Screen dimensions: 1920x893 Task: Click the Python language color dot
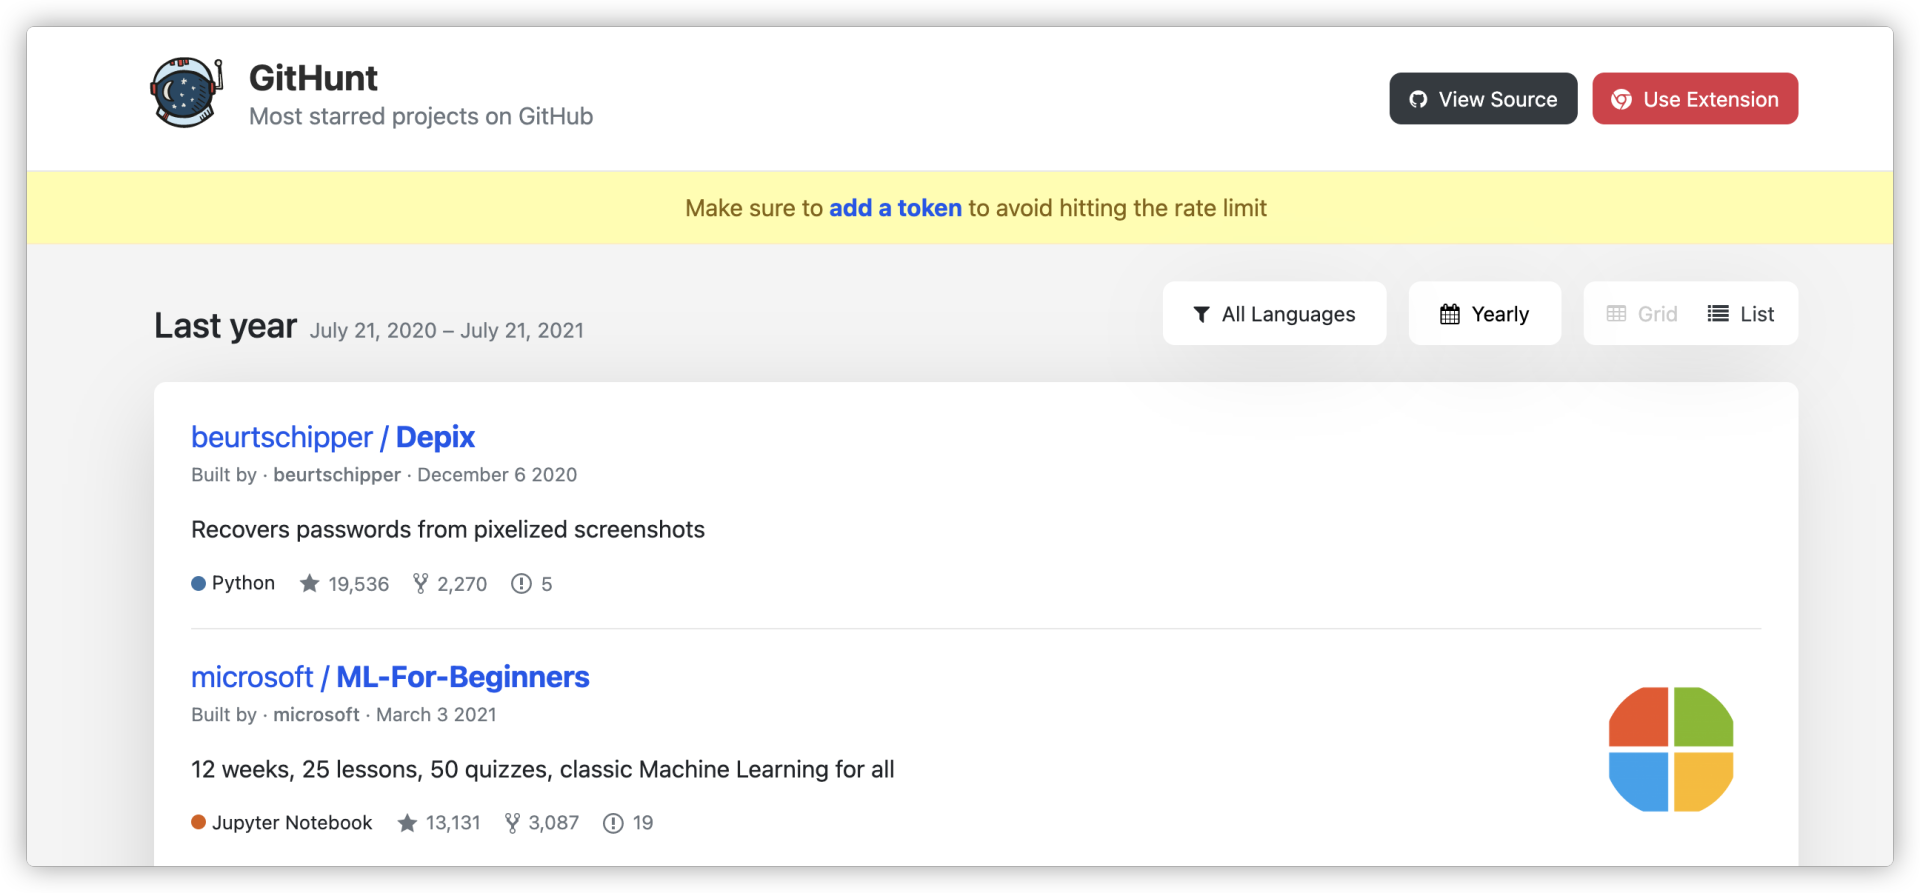(198, 584)
